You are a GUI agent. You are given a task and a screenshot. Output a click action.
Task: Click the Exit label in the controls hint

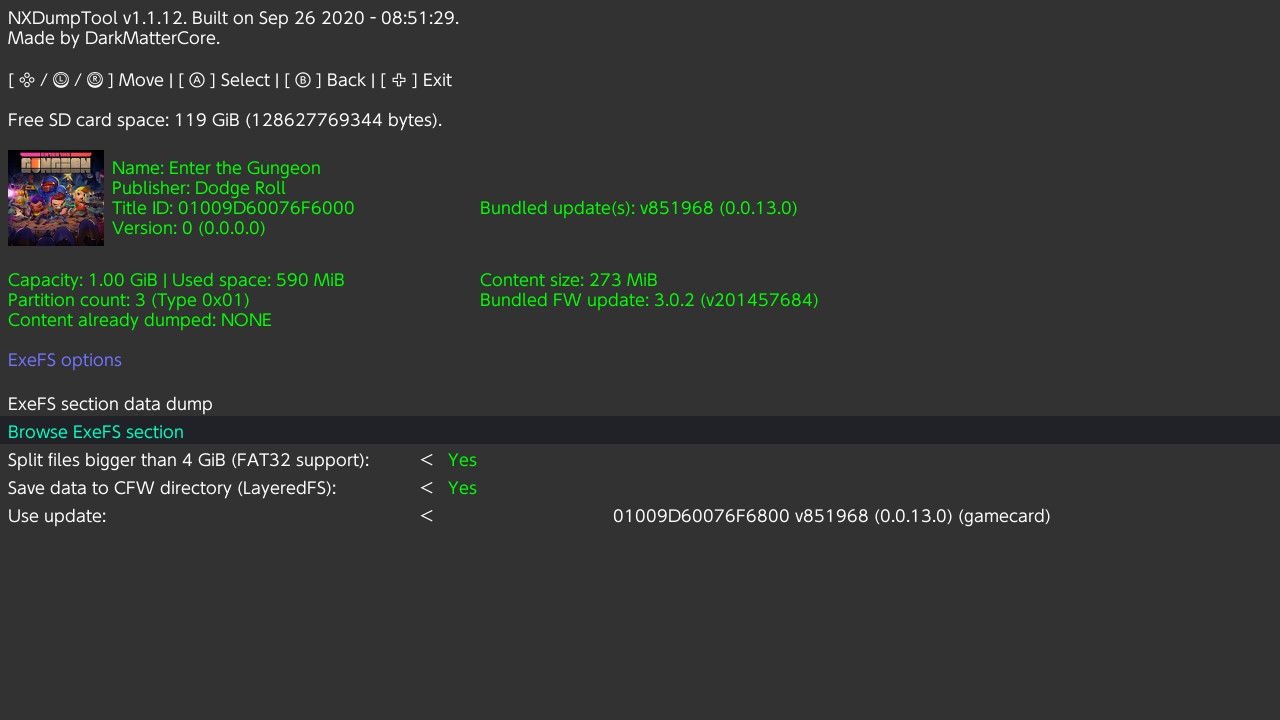tap(437, 80)
